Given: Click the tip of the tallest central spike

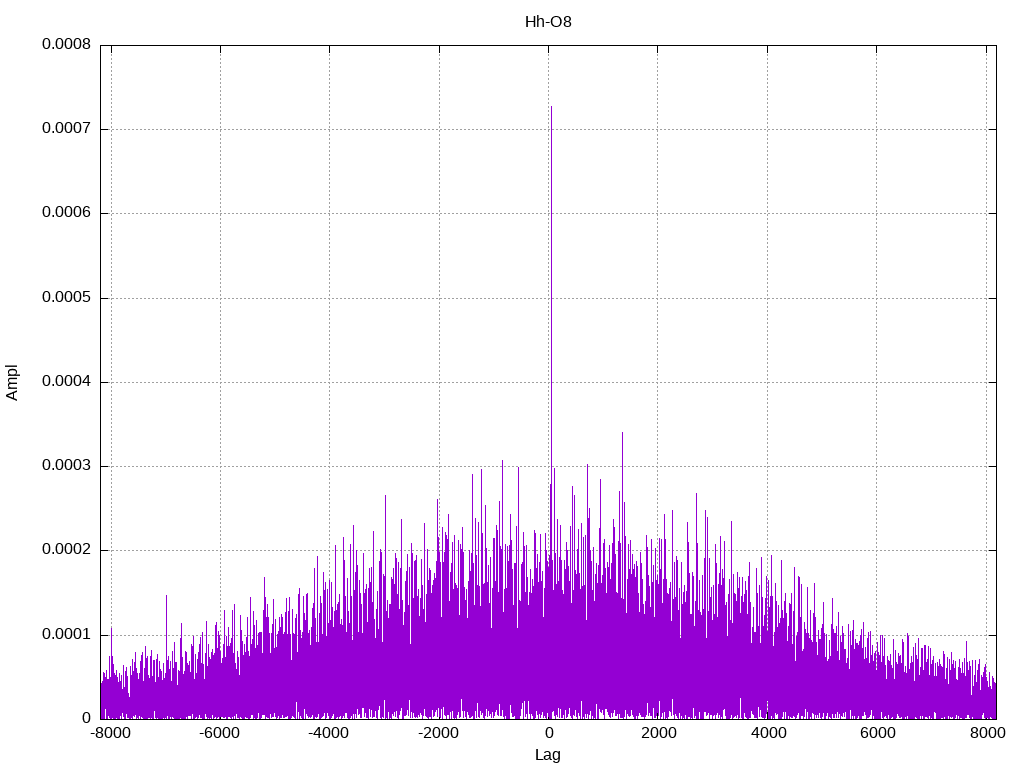Looking at the screenshot, I should 551,107.
